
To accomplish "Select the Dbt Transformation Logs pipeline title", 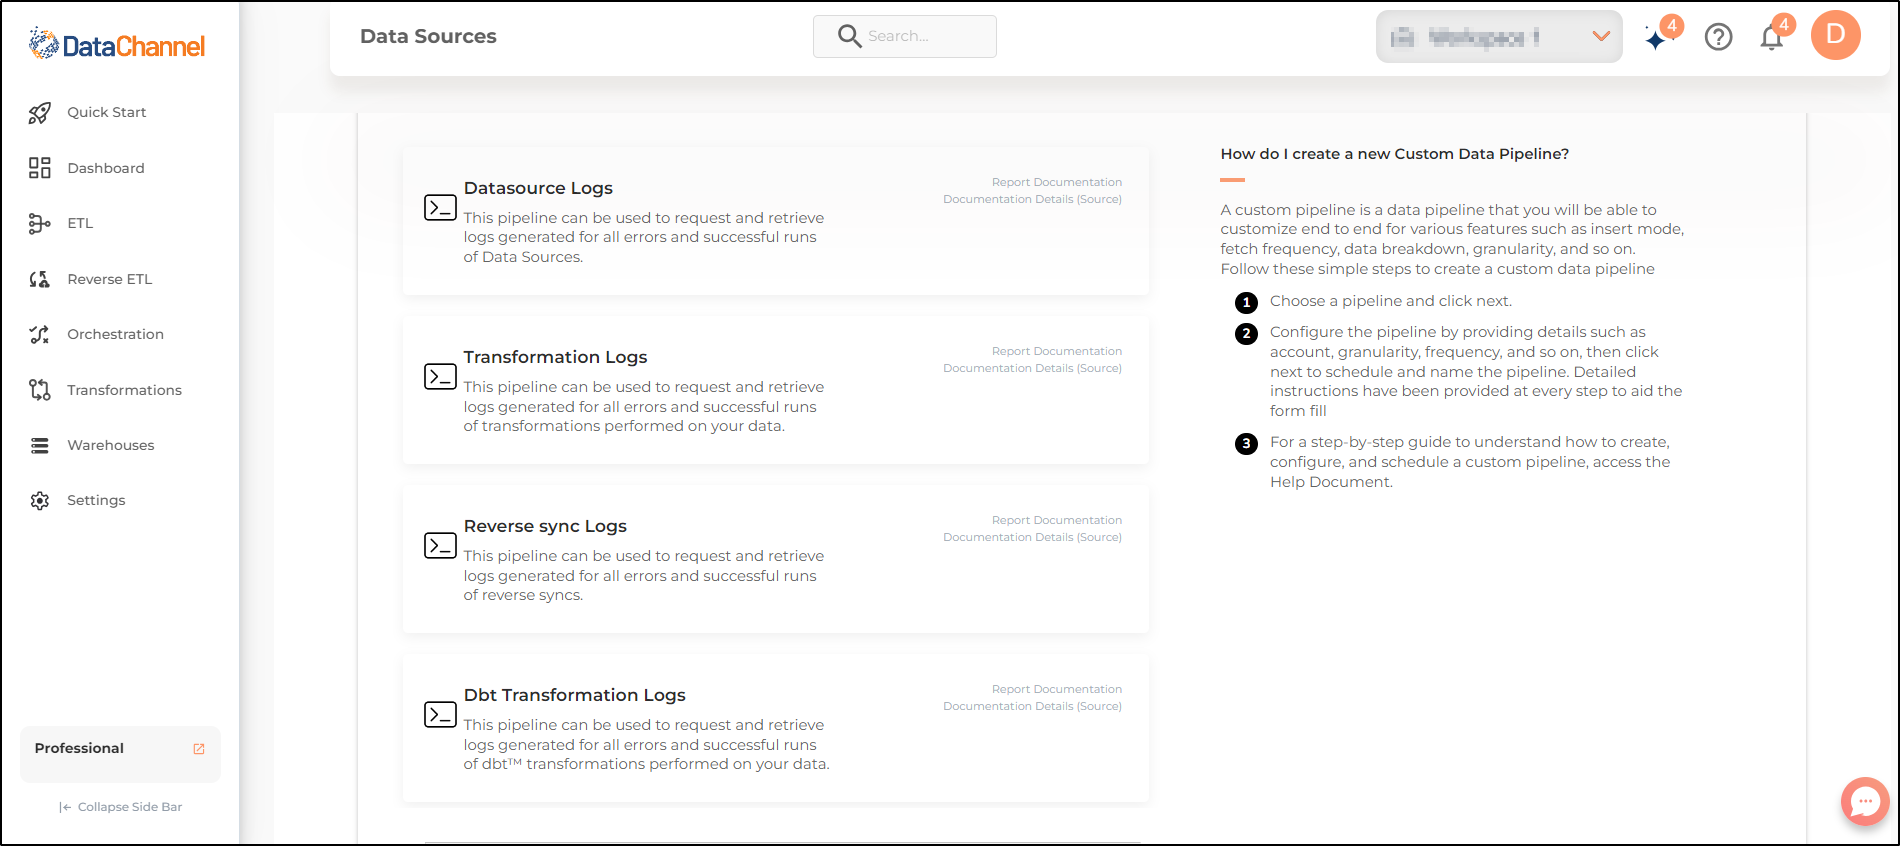I will pos(574,695).
